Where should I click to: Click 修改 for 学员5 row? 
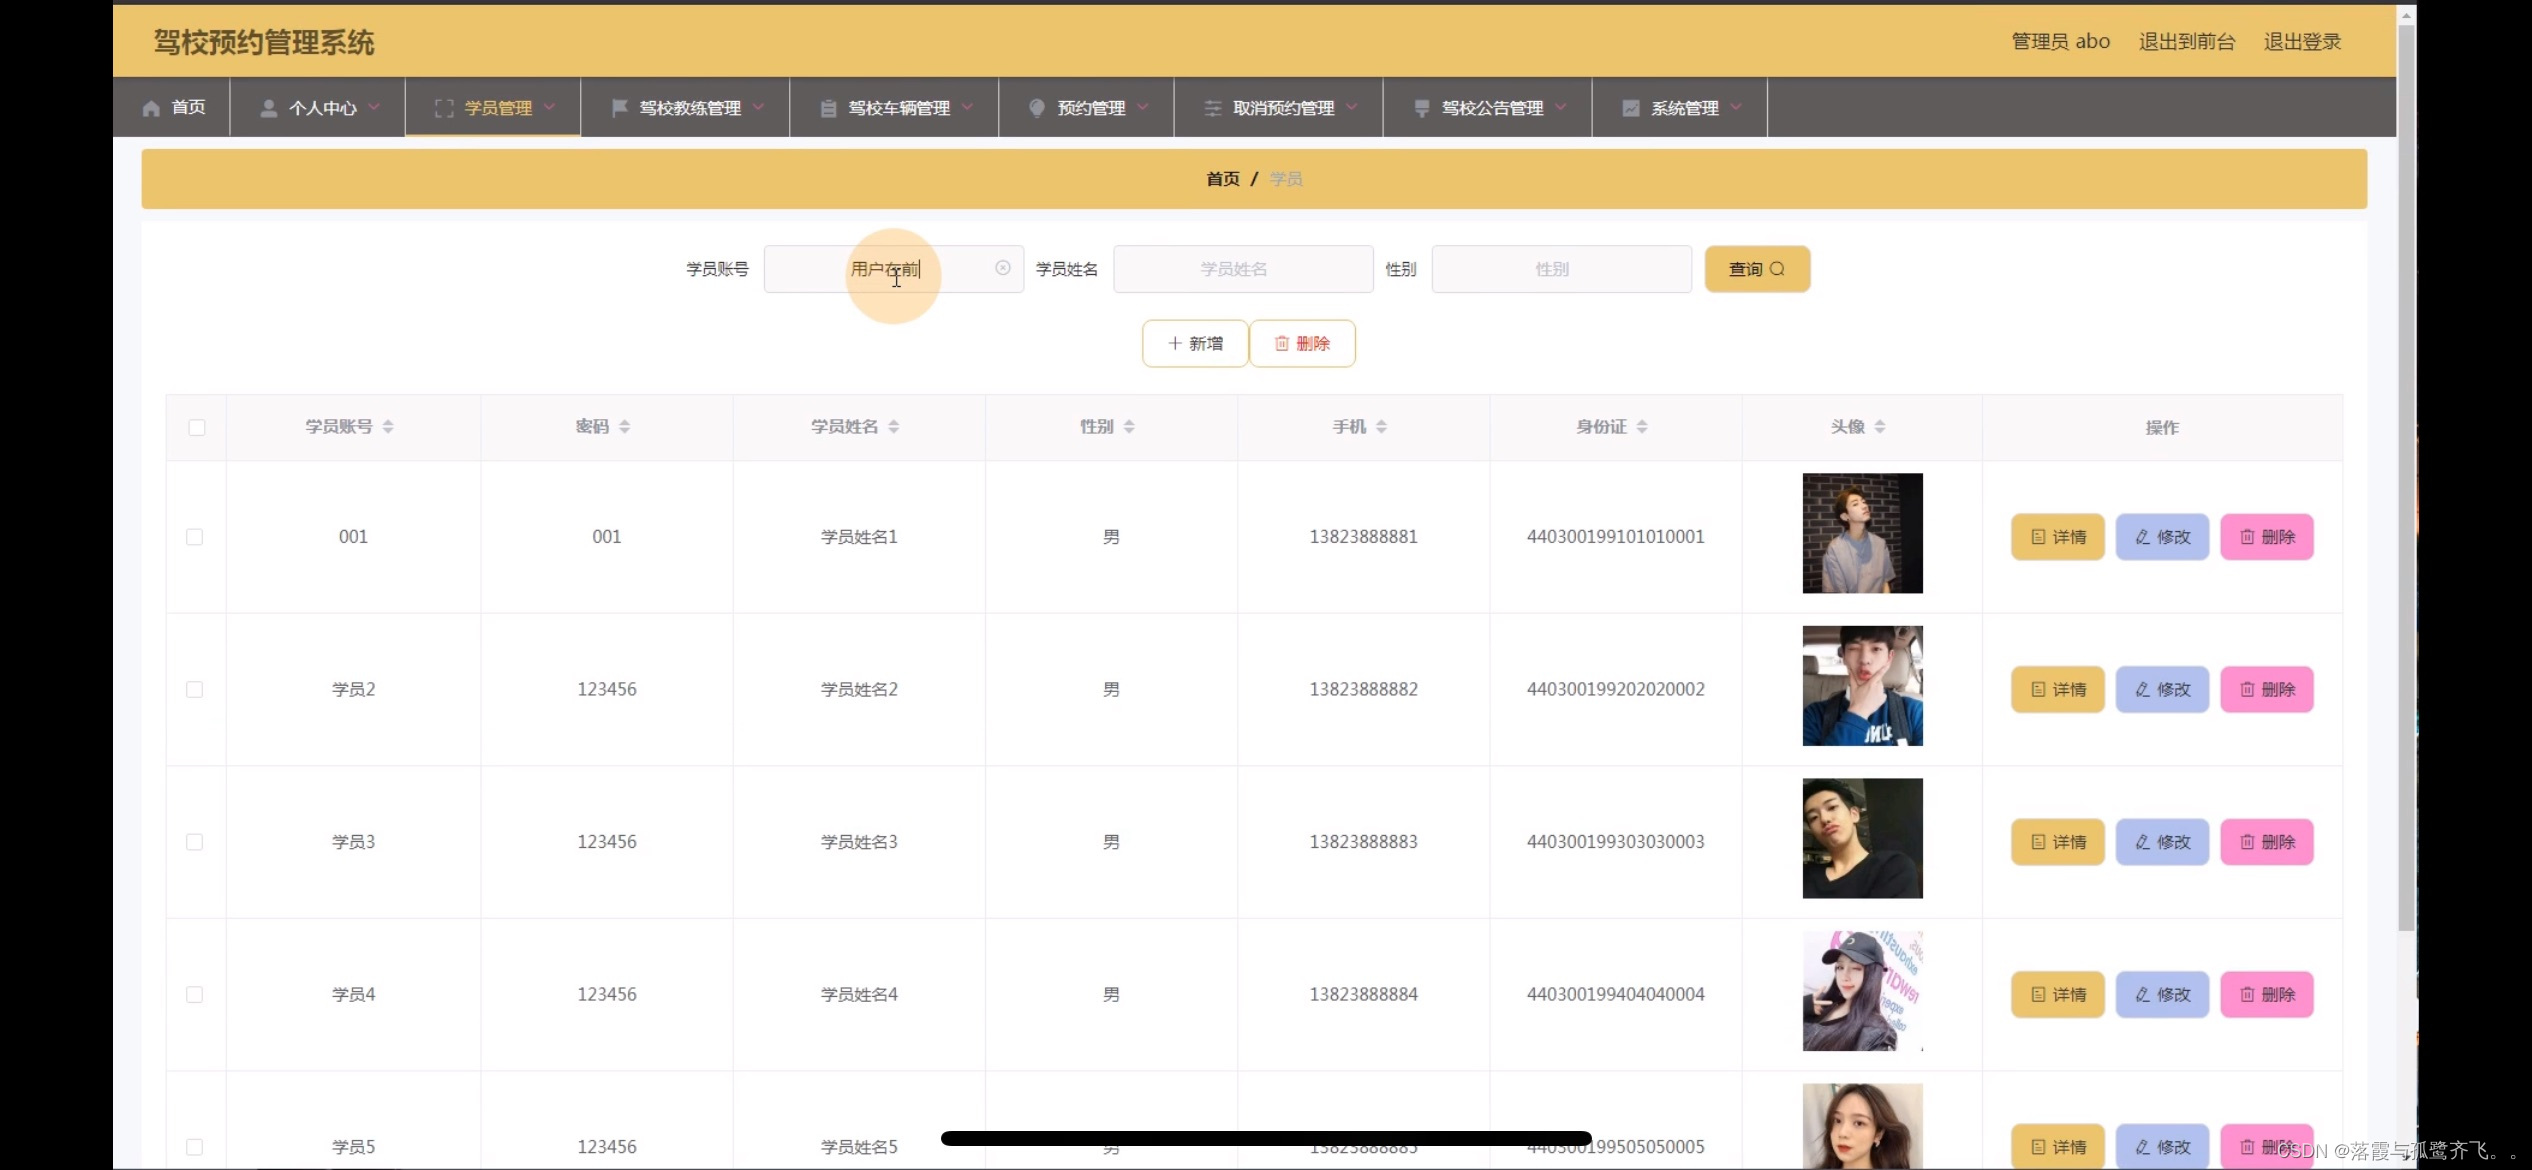2162,1147
